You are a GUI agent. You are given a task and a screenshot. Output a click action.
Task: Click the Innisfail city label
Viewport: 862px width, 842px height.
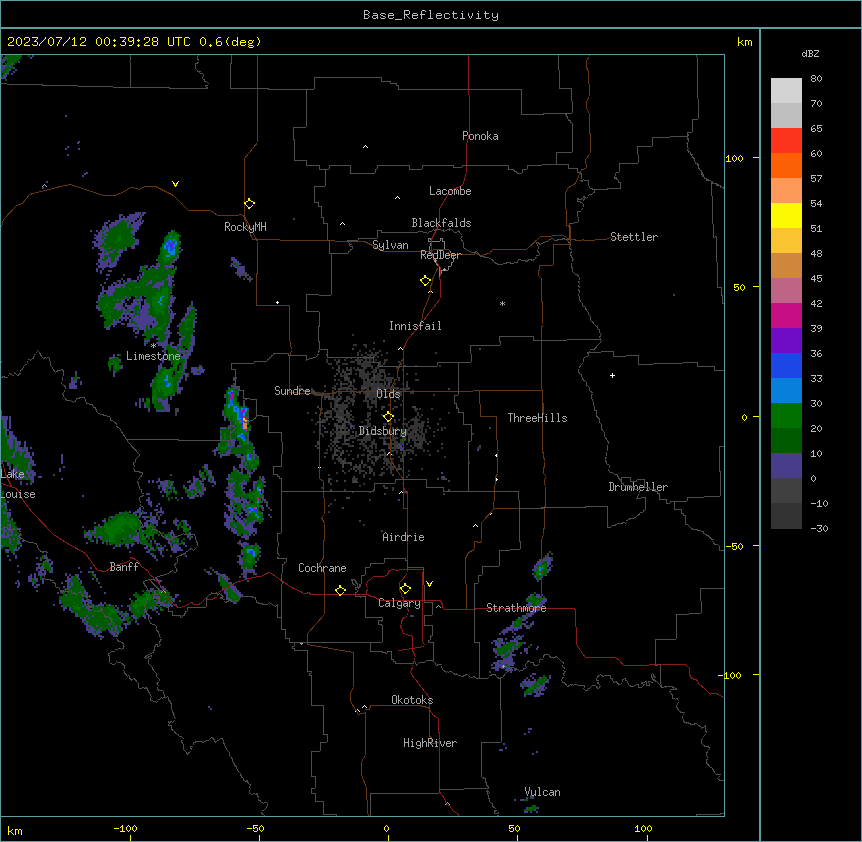coord(415,326)
